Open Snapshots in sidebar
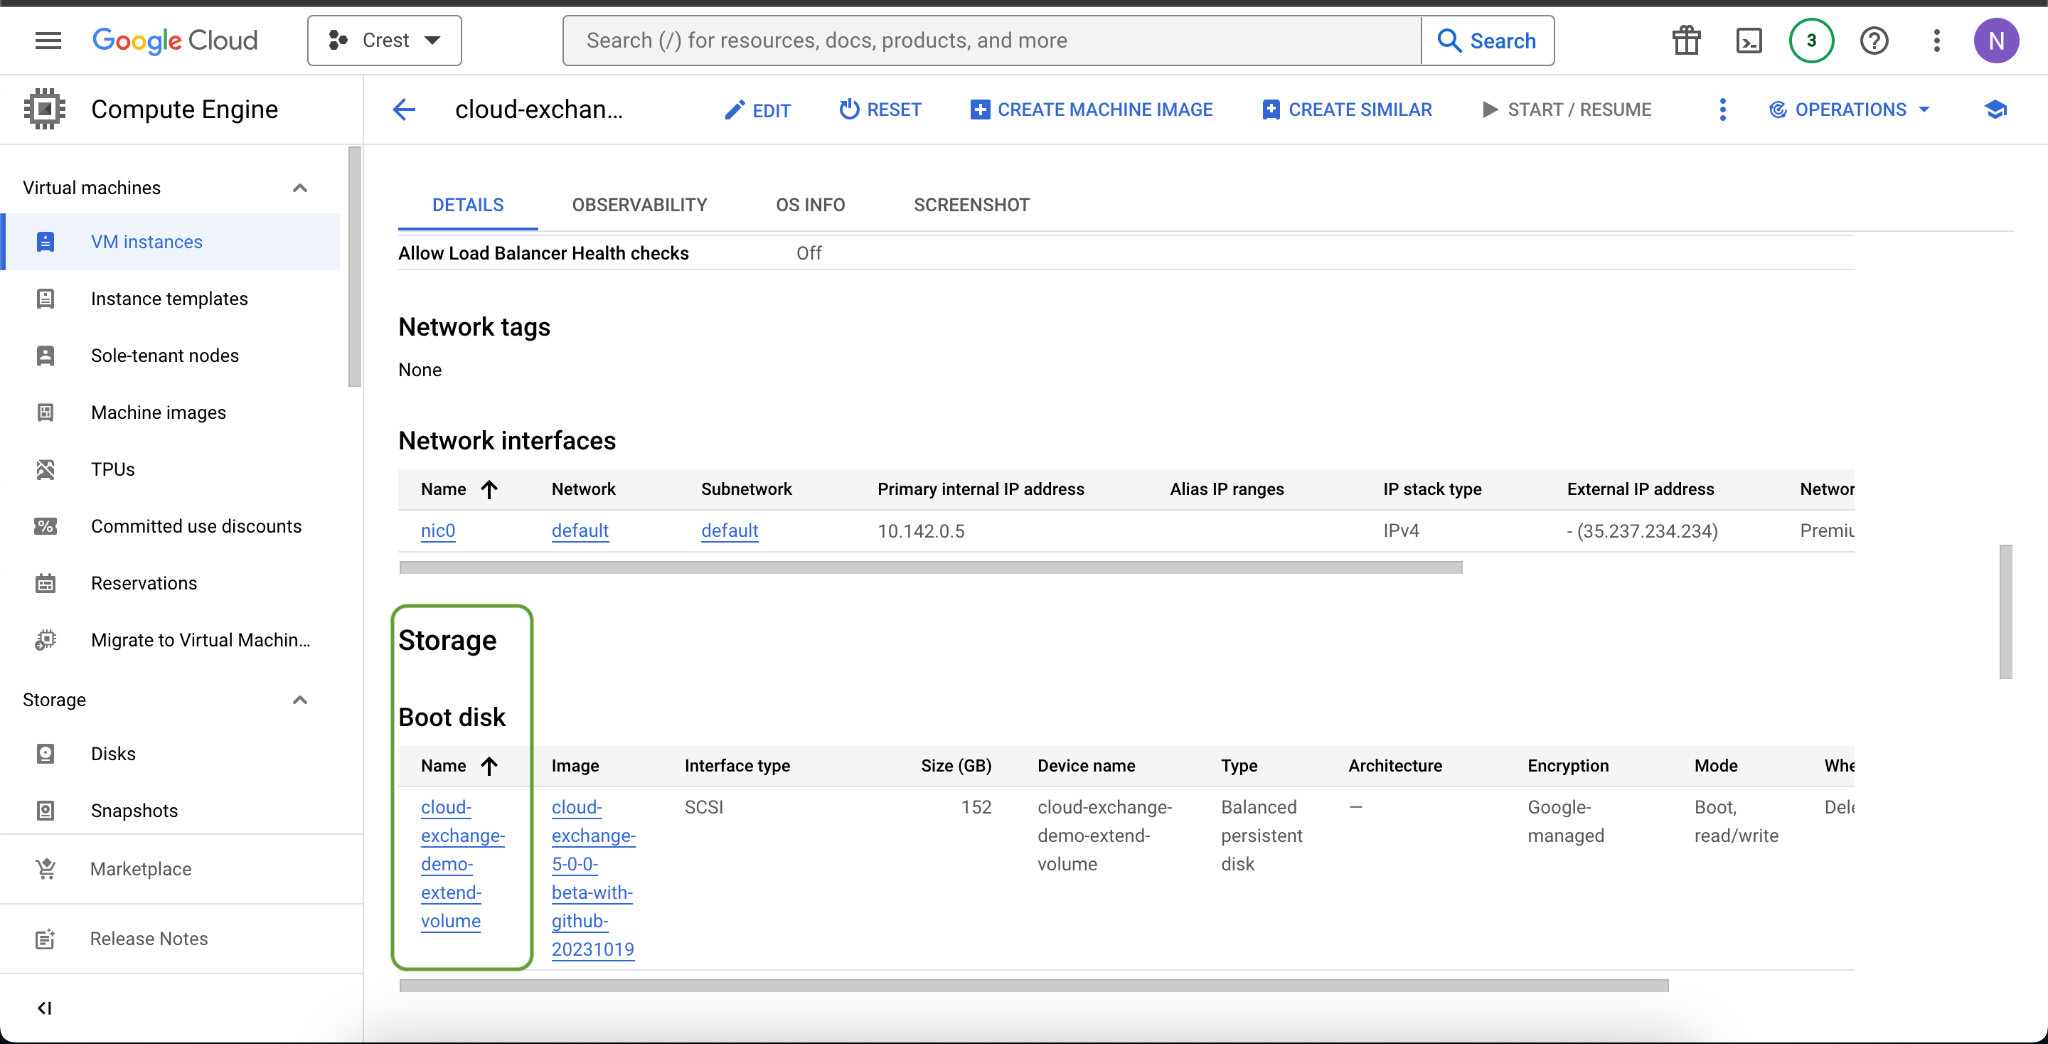This screenshot has width=2048, height=1044. pos(171,811)
